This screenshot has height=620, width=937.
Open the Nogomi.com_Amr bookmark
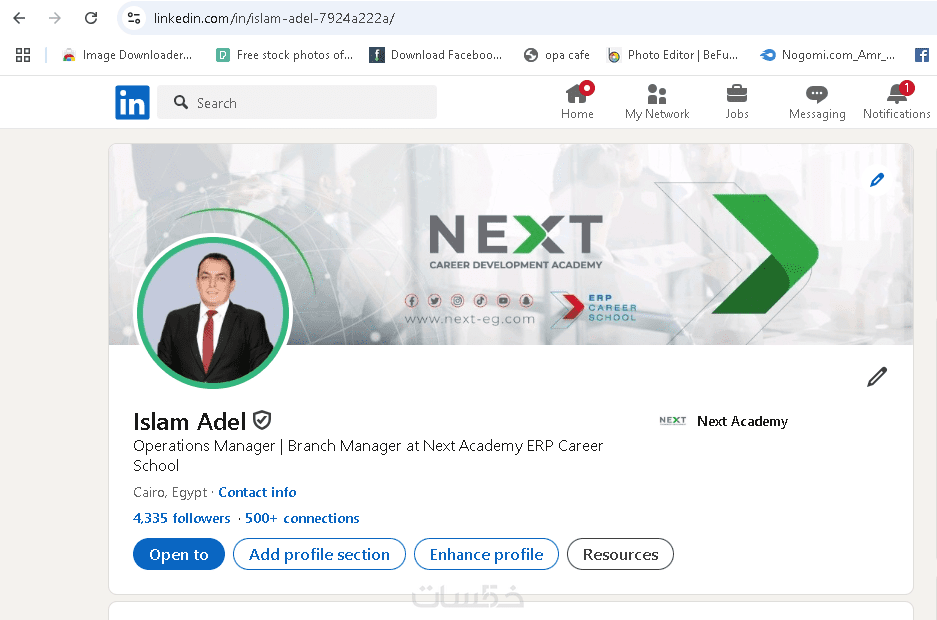click(828, 55)
